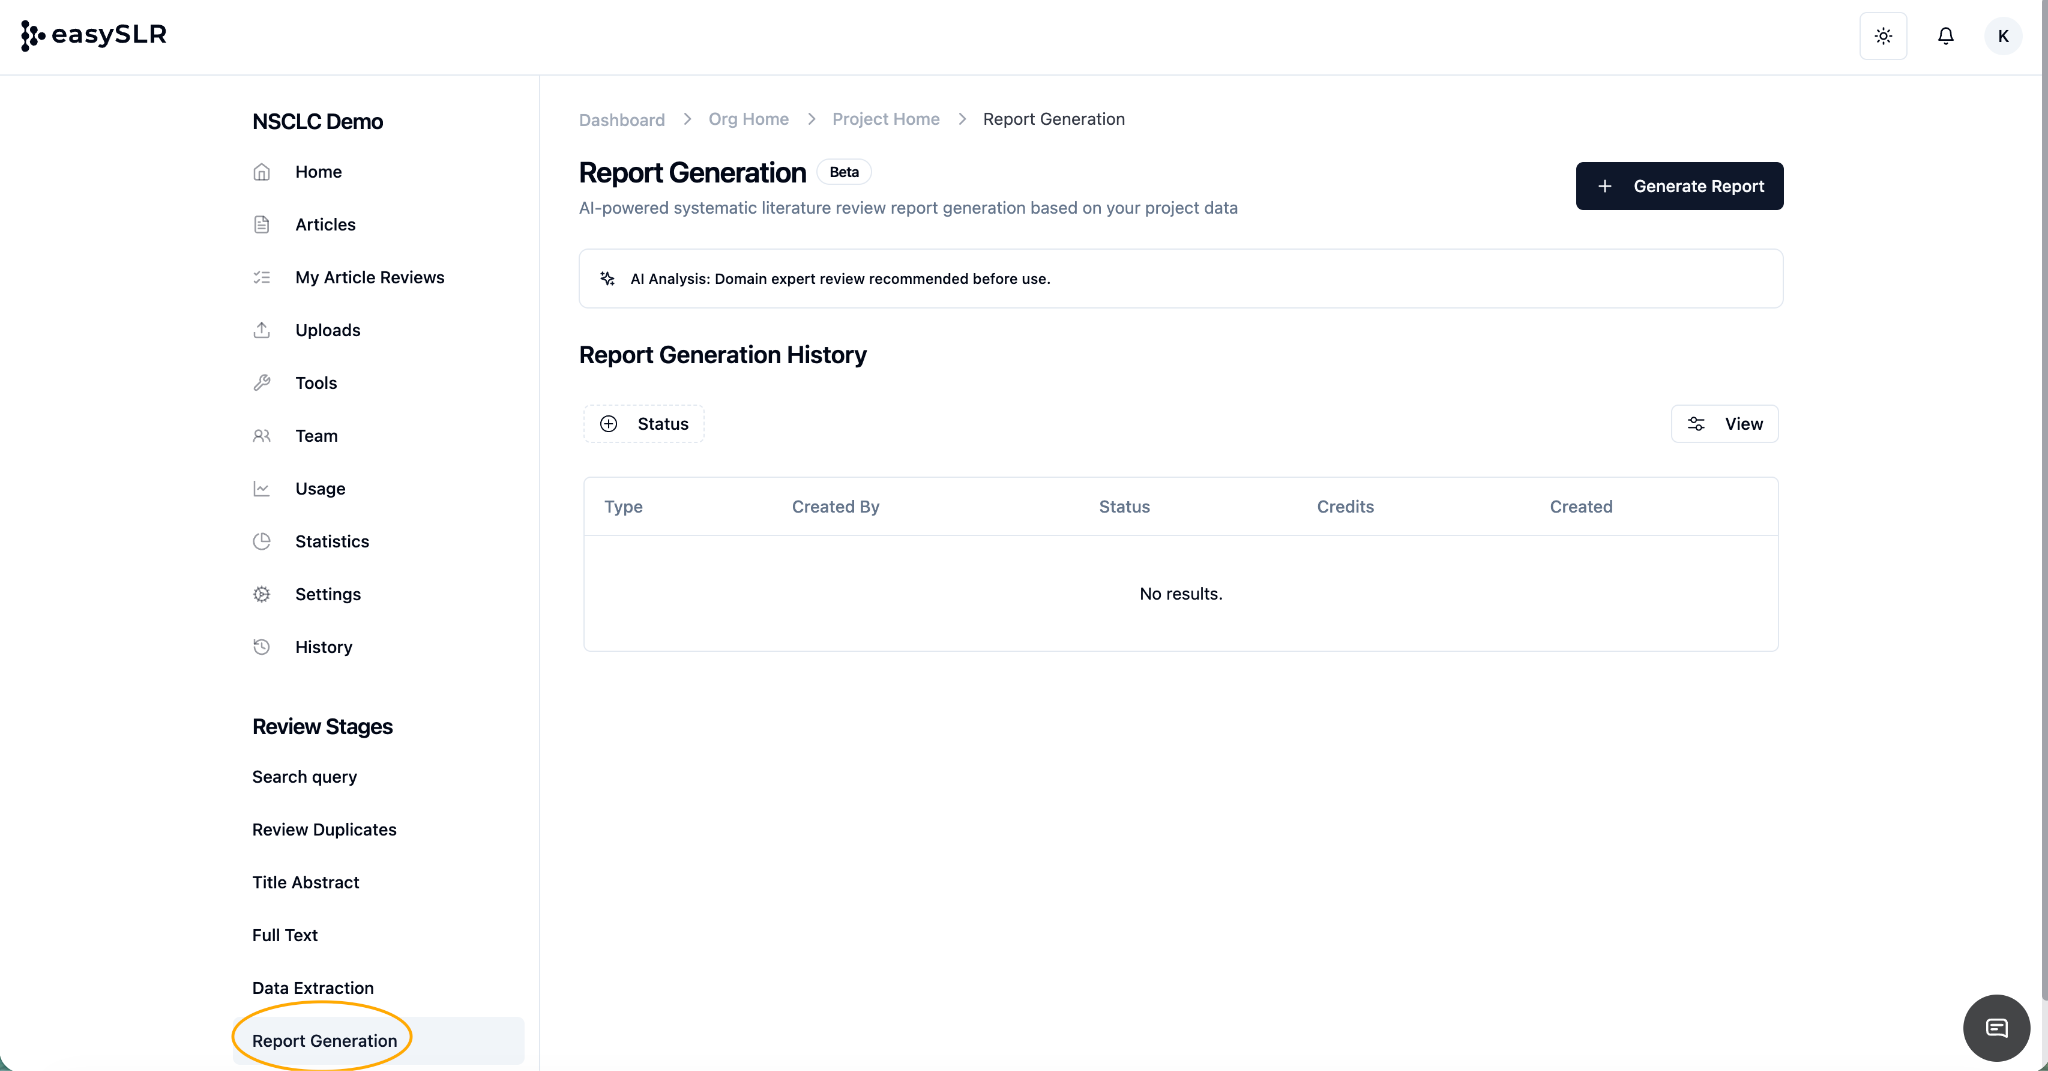Image resolution: width=2048 pixels, height=1071 pixels.
Task: Click the Statistics pie chart icon
Action: pyautogui.click(x=262, y=541)
